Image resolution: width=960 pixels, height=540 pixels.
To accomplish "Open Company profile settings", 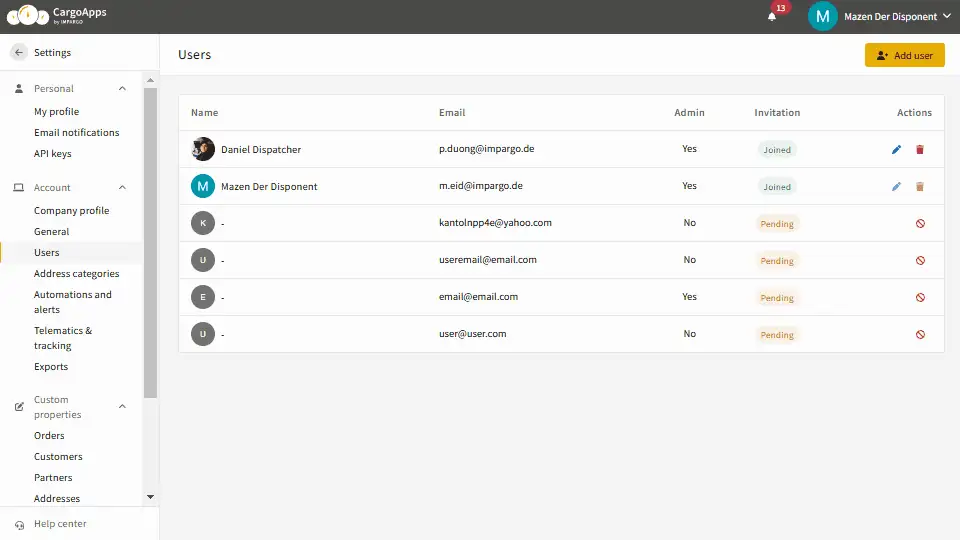I will click(x=72, y=211).
